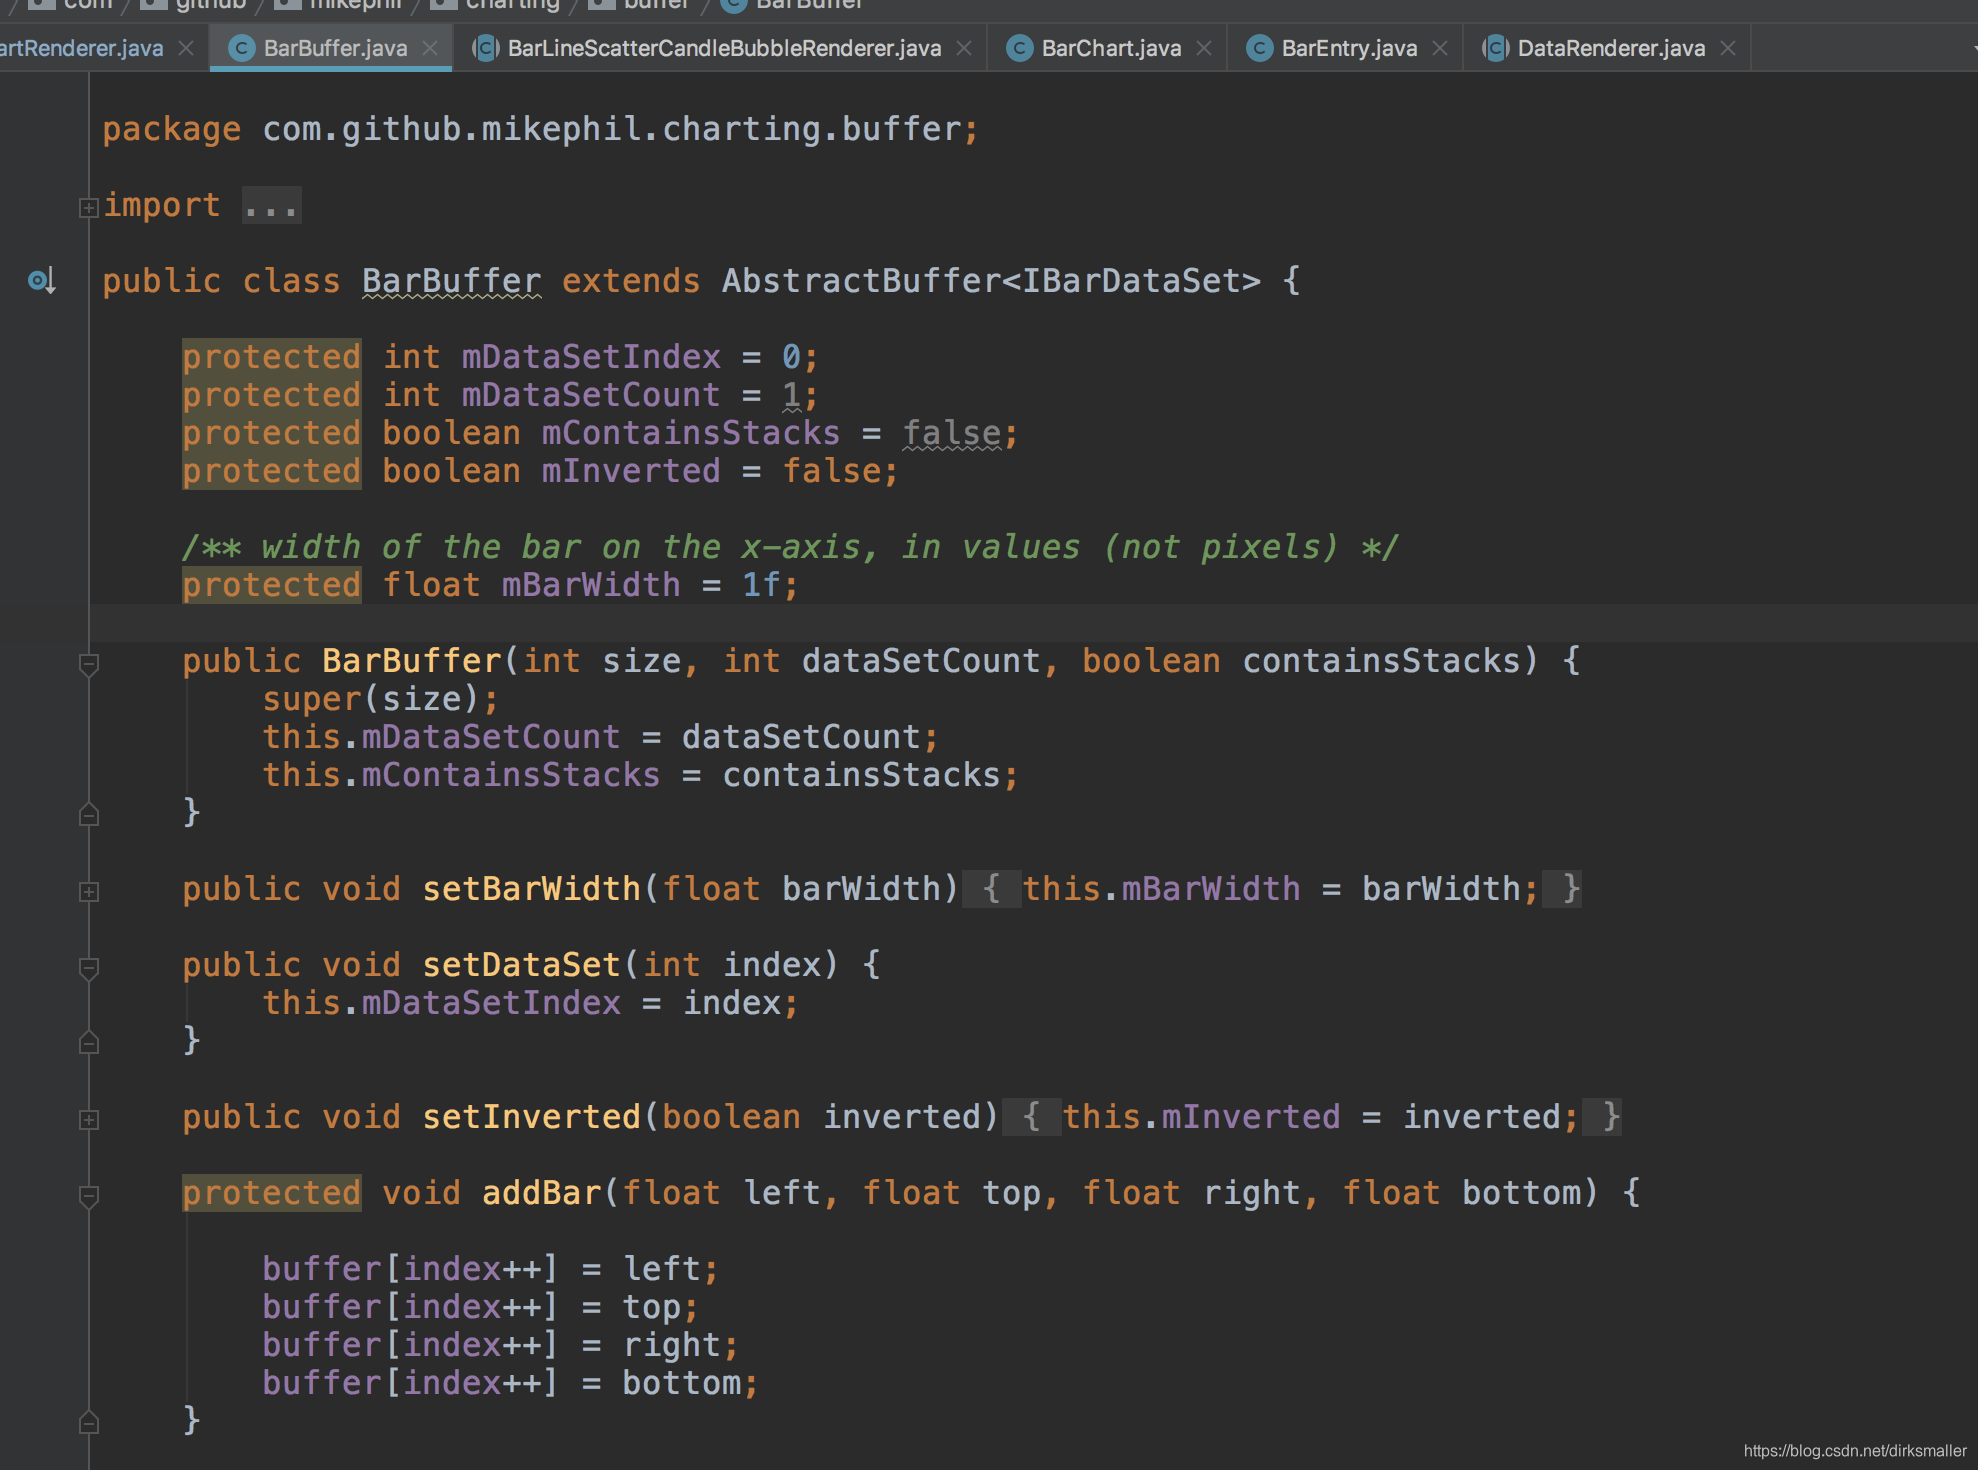The image size is (1978, 1470).
Task: Click the class icon on BarChart.java tab
Action: (1019, 48)
